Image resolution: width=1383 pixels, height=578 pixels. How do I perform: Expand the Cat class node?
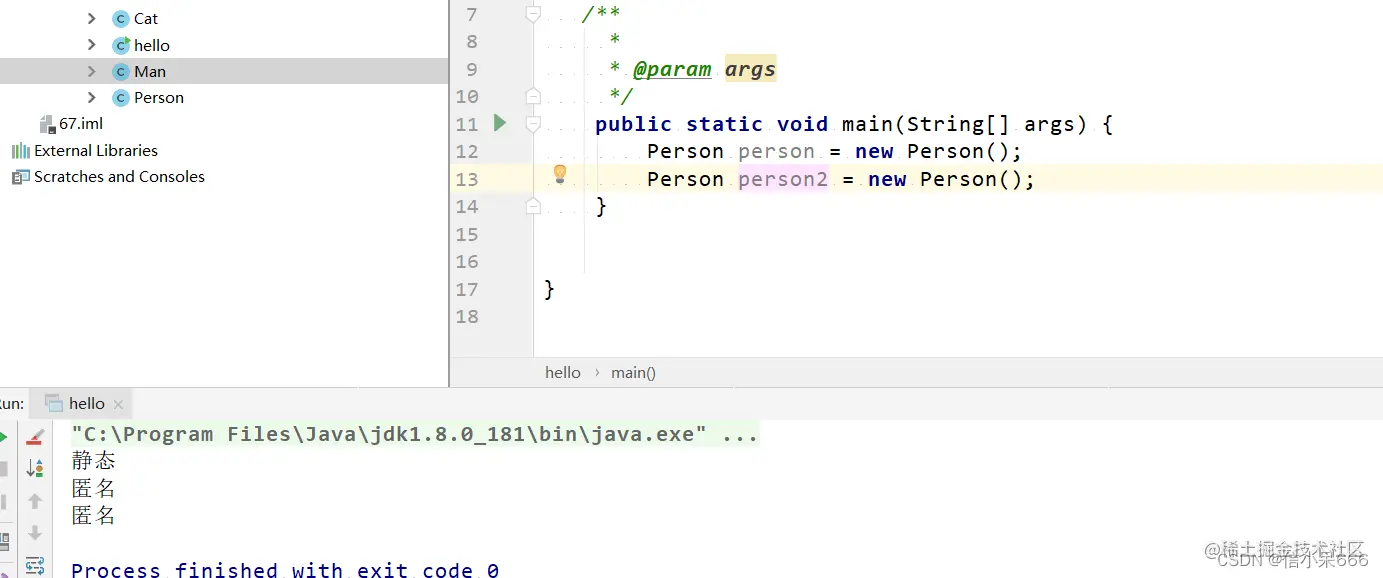point(91,18)
